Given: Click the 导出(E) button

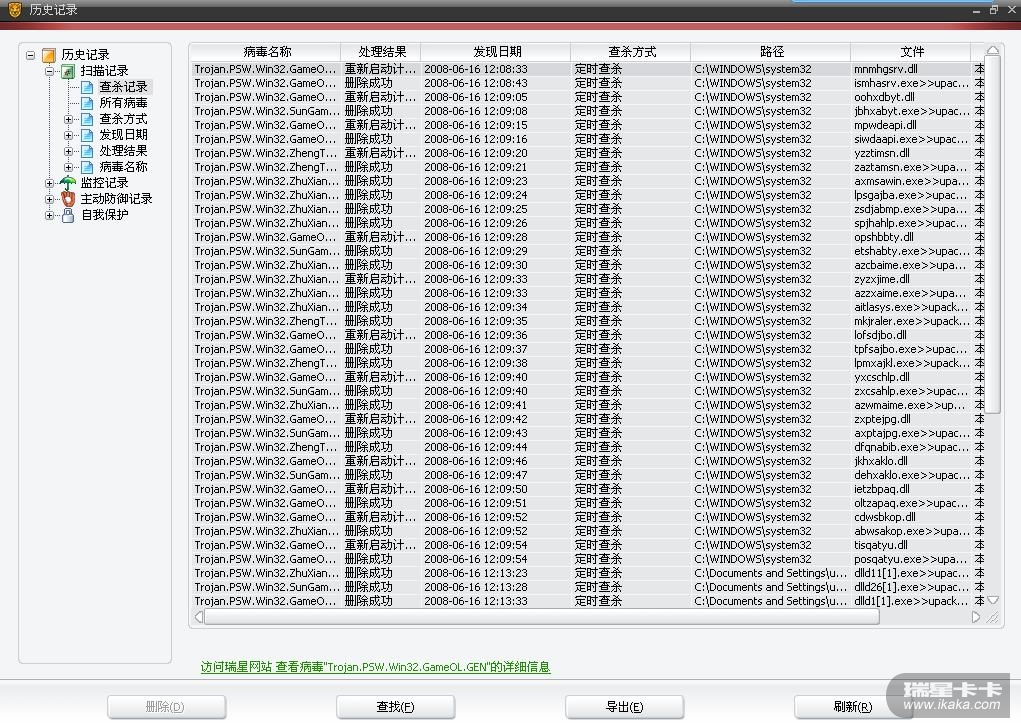Looking at the screenshot, I should click(624, 707).
